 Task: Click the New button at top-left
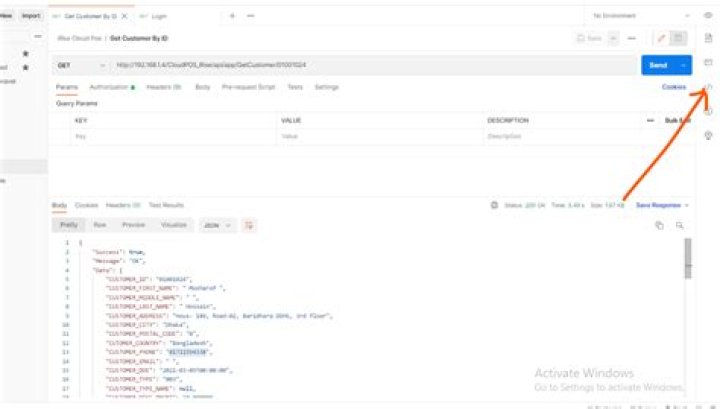point(6,16)
